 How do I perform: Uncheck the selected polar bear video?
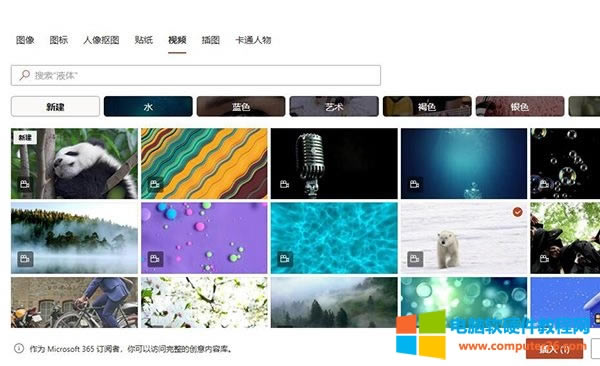click(x=517, y=212)
